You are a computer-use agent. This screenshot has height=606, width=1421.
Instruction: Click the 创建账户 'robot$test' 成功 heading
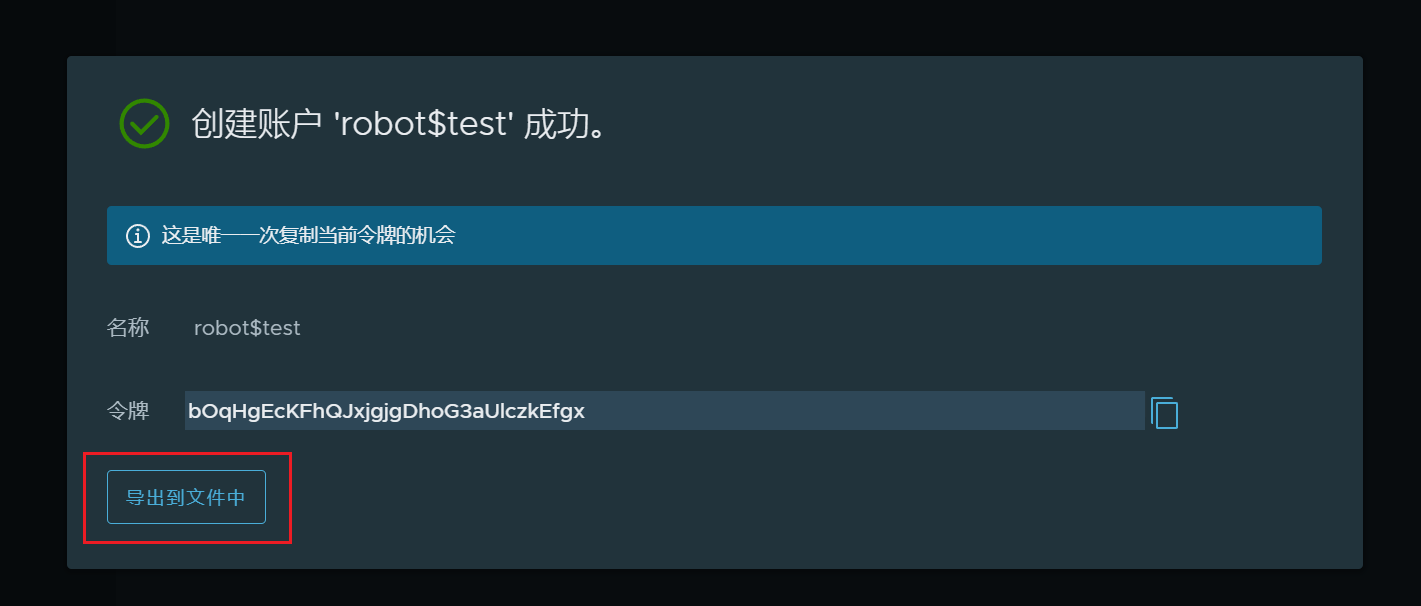pos(399,125)
